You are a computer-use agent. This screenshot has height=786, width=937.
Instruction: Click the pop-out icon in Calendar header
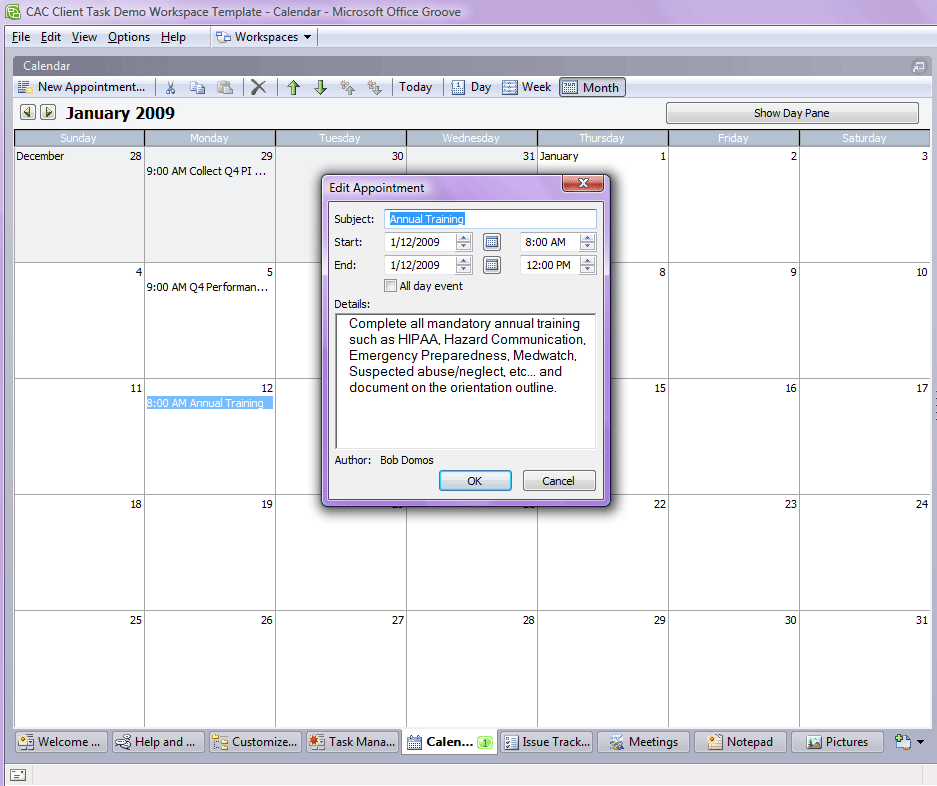click(x=918, y=66)
